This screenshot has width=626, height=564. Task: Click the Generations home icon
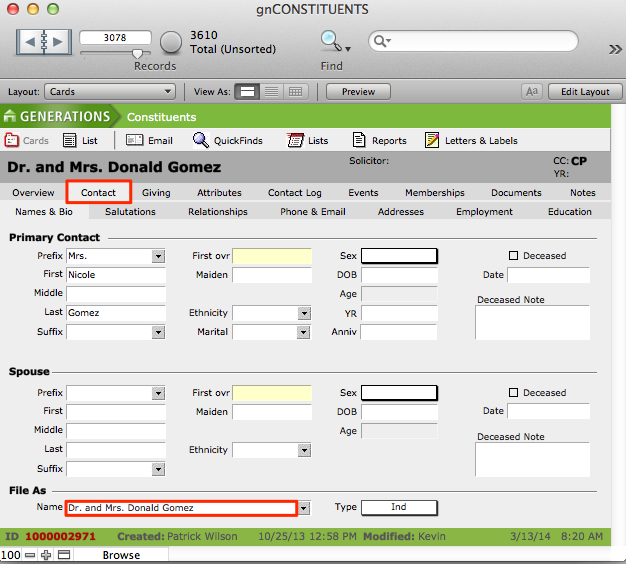(11, 117)
